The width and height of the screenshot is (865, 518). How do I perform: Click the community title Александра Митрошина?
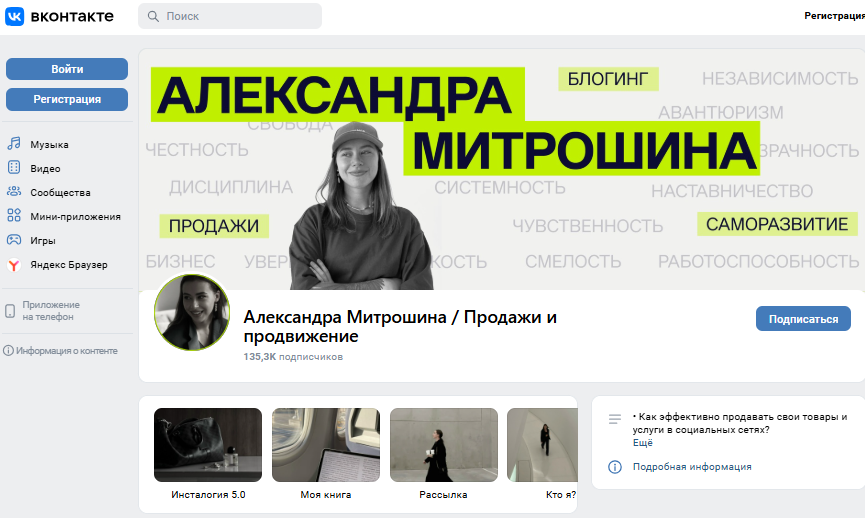400,327
